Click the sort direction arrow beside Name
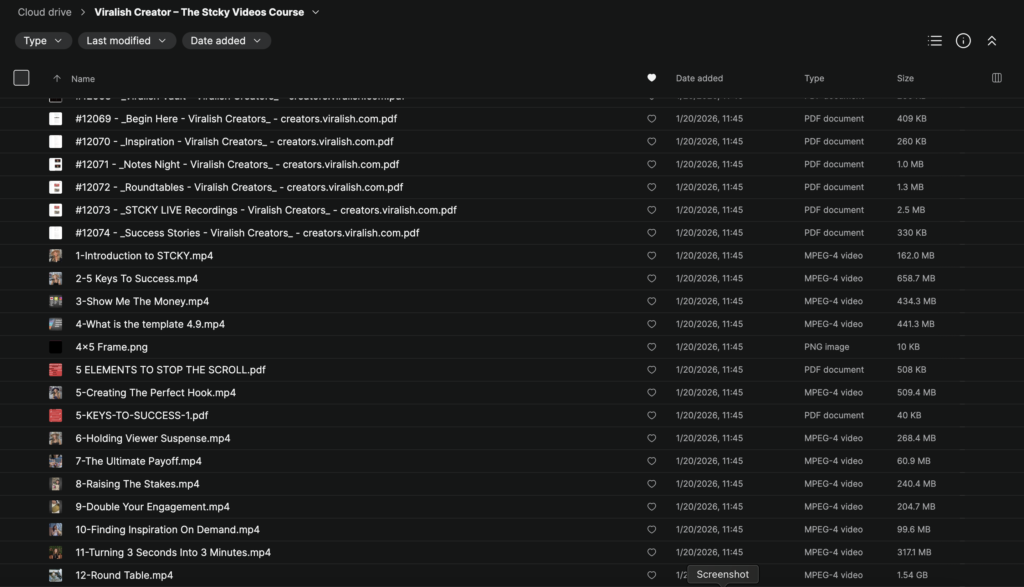The height and width of the screenshot is (587, 1024). pyautogui.click(x=57, y=78)
